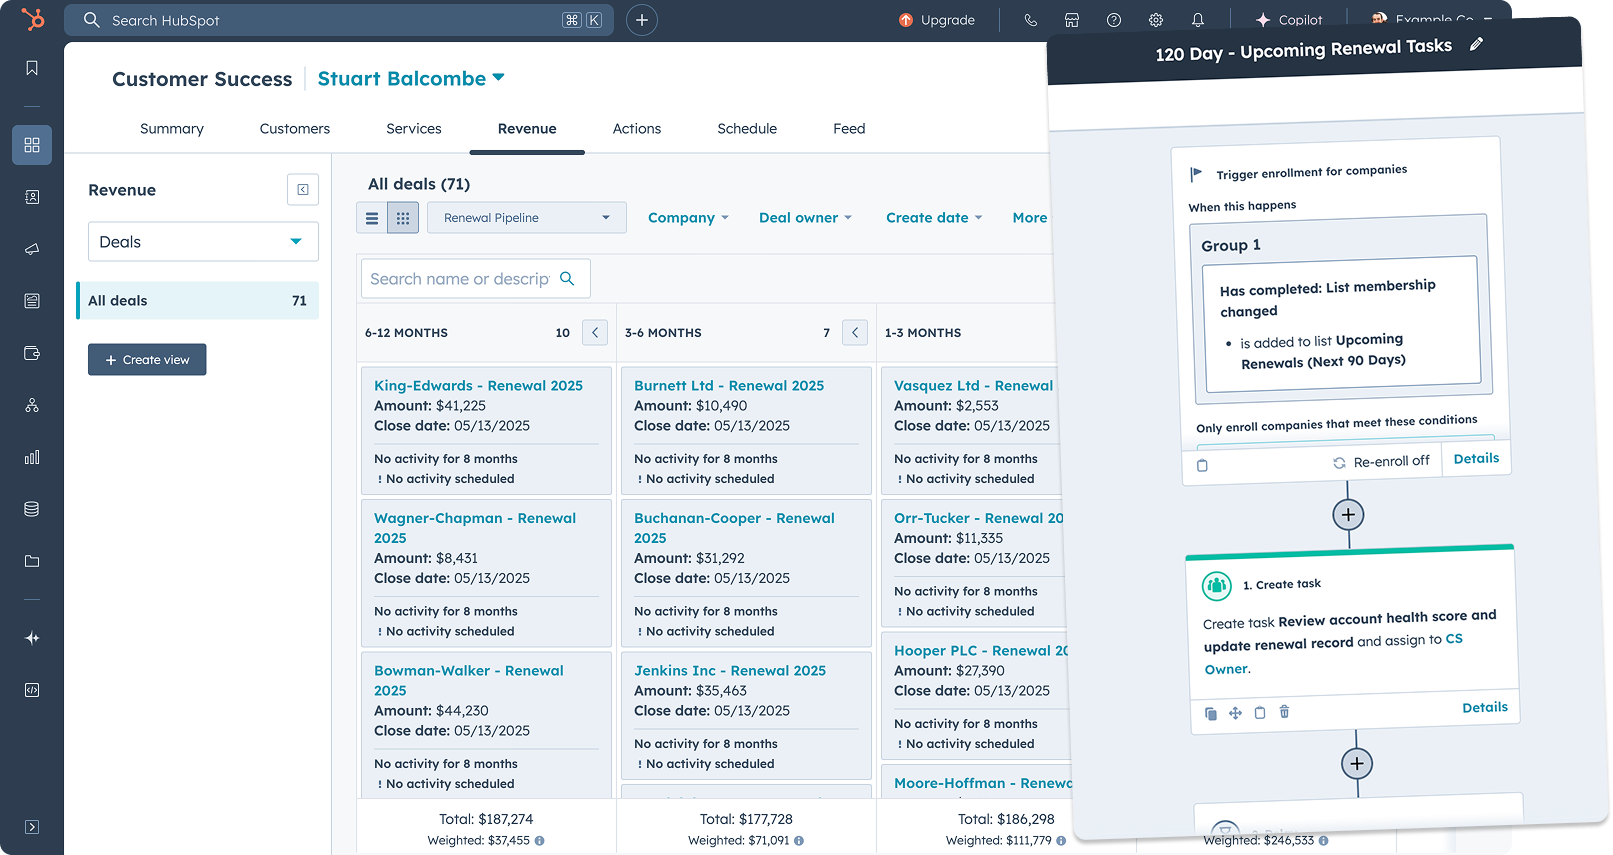Viewport: 1613px width, 855px height.
Task: Collapse the 3-6 MONTHS column
Action: click(x=855, y=333)
